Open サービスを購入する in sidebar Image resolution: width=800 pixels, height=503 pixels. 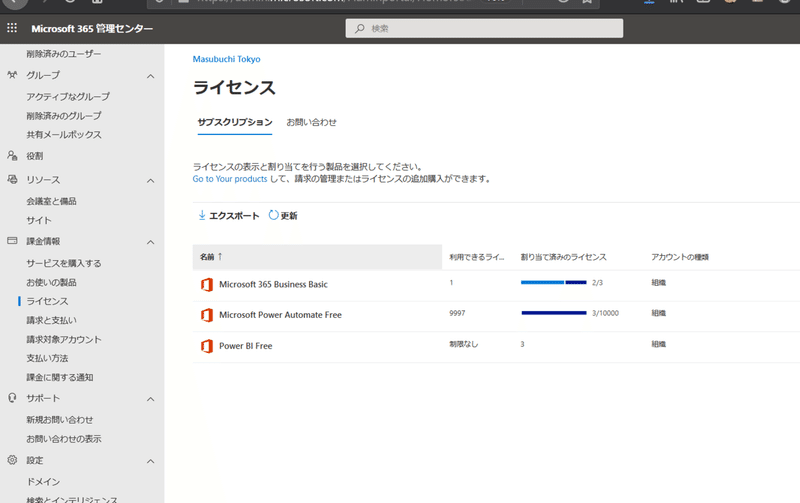tap(64, 263)
